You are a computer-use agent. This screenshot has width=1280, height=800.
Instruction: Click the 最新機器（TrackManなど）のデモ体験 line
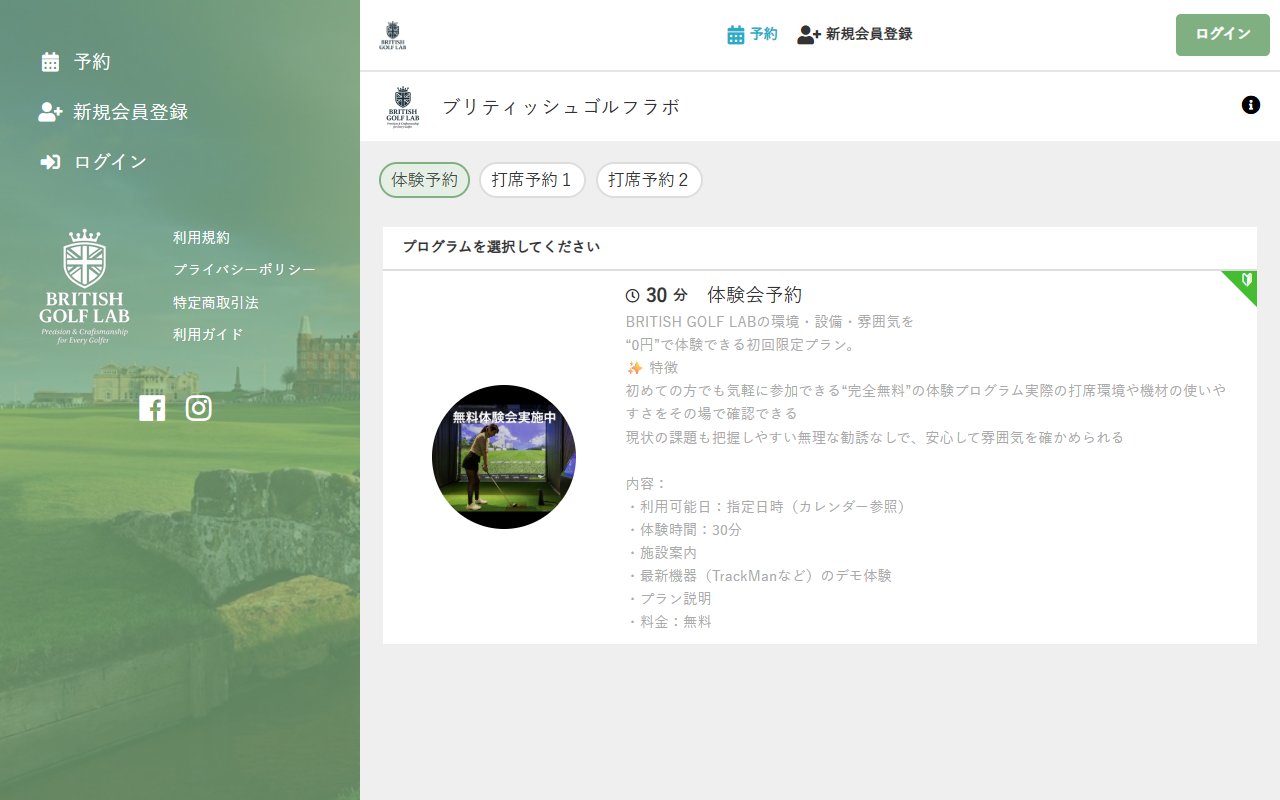(x=759, y=576)
